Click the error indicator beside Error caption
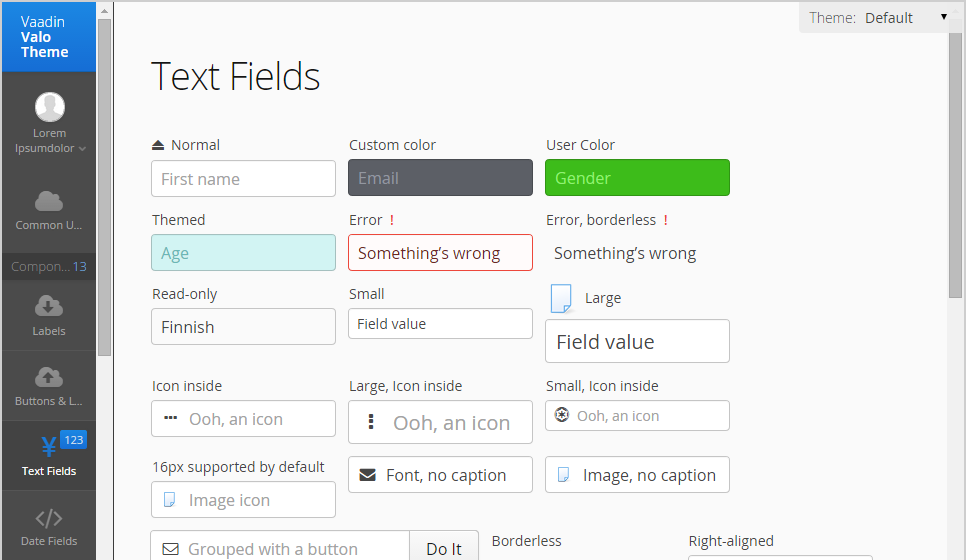The width and height of the screenshot is (968, 560). coord(392,220)
